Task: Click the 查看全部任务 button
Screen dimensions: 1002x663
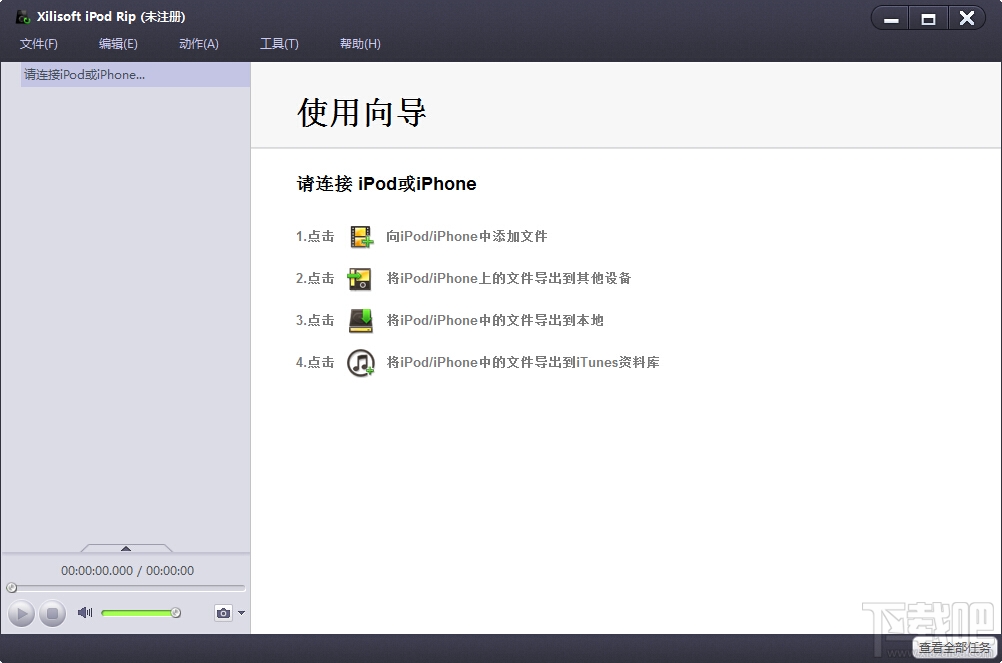Action: [x=955, y=648]
